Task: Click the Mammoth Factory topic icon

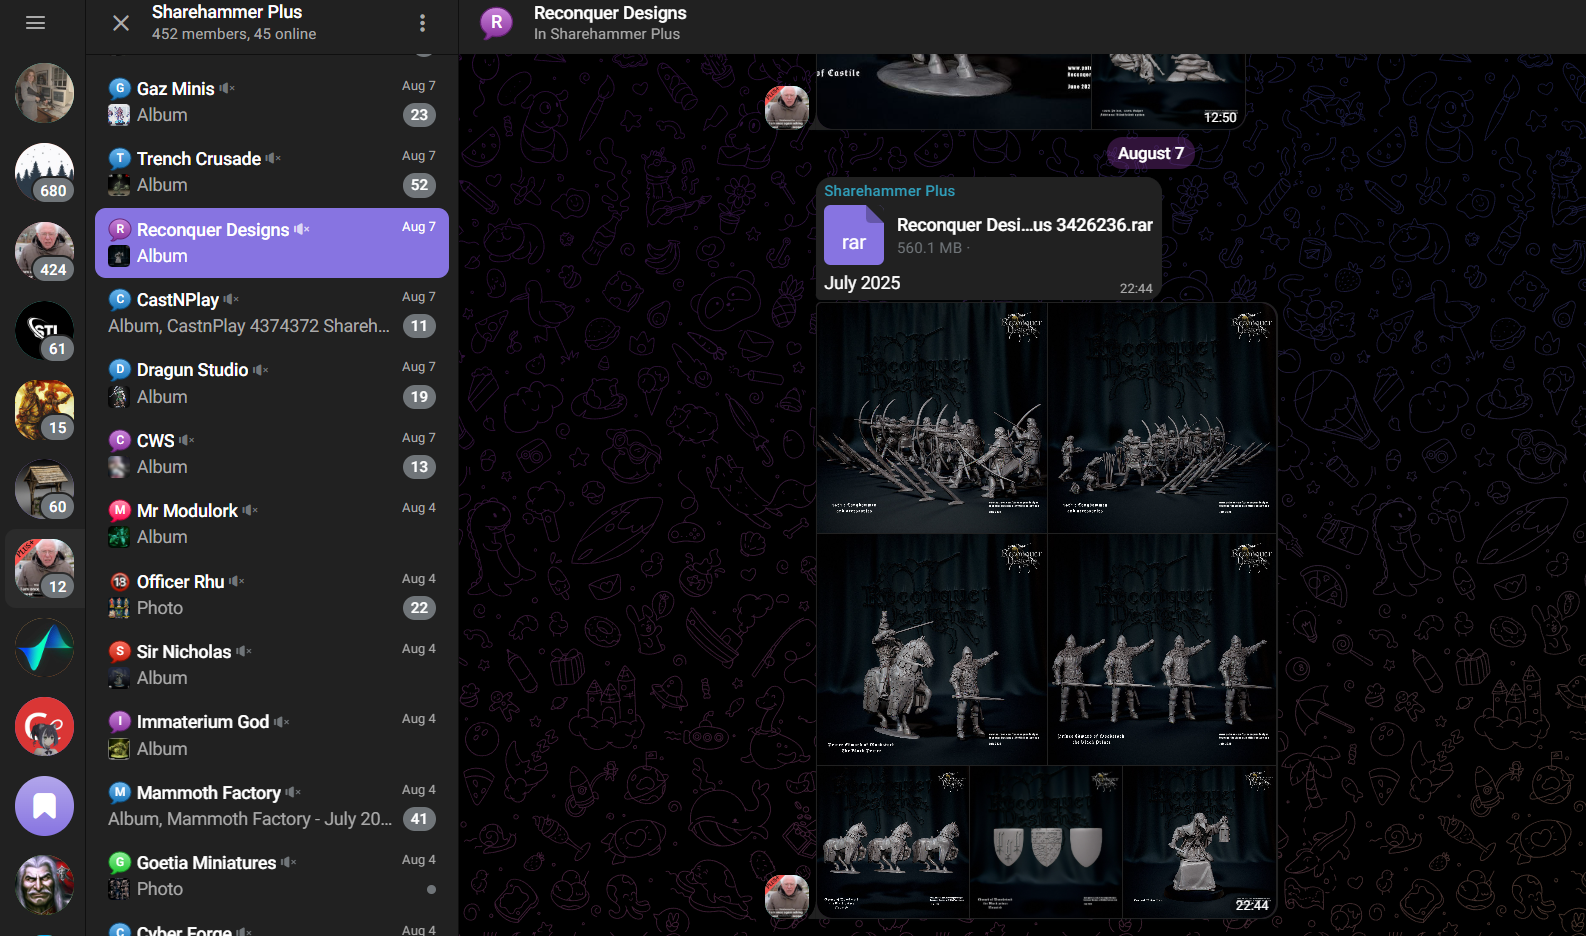Action: (119, 792)
